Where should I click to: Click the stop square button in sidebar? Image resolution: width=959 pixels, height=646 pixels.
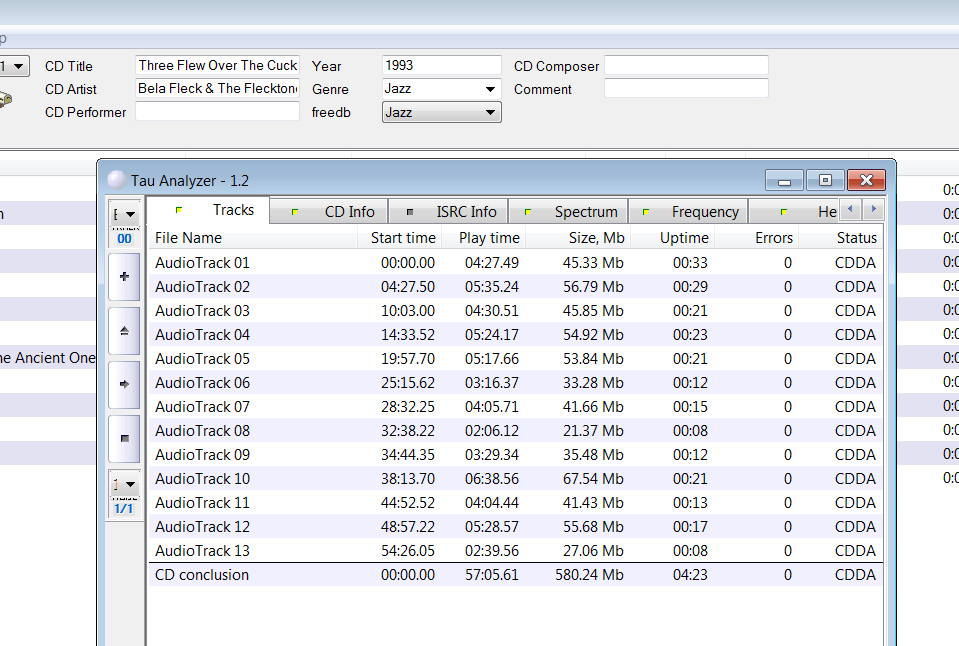[x=124, y=438]
